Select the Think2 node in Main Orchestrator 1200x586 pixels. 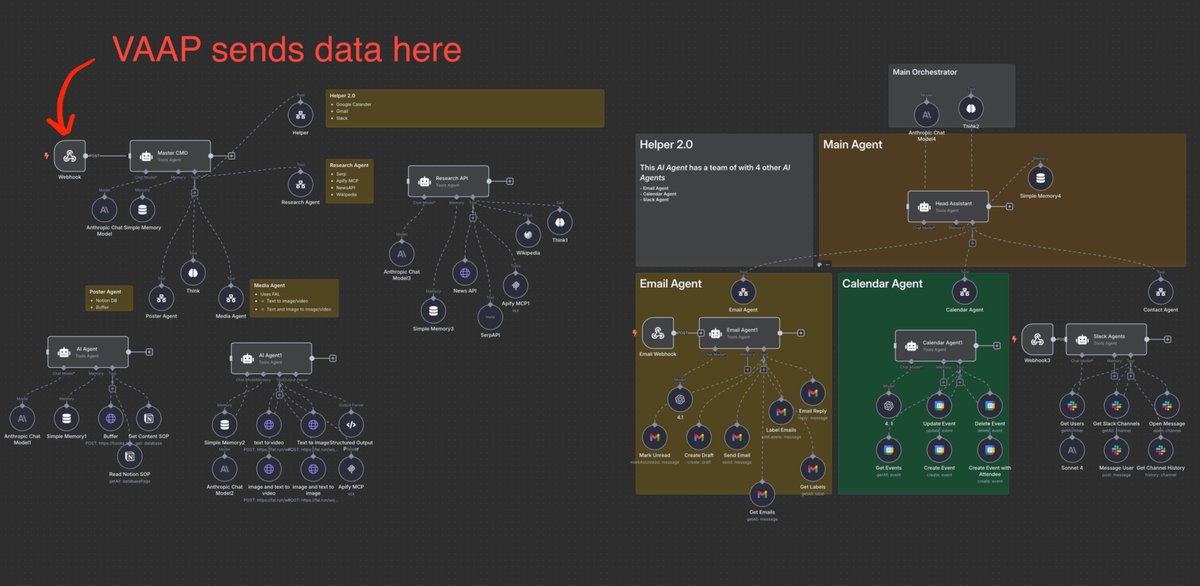[x=969, y=110]
